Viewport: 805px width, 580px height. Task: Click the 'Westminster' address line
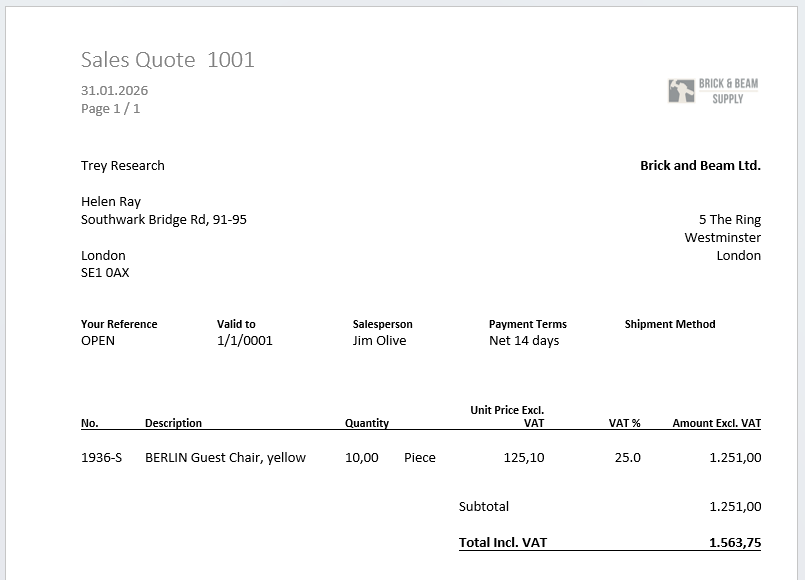(722, 238)
